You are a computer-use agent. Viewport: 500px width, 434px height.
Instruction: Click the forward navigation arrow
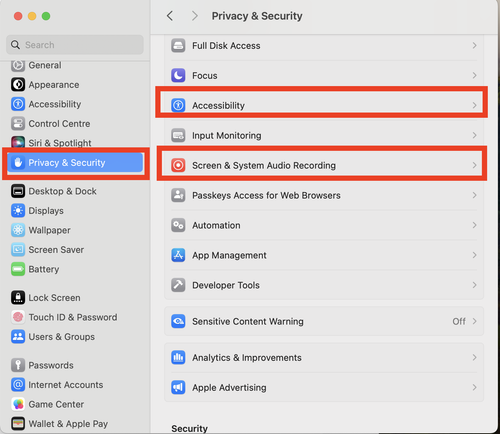(195, 16)
